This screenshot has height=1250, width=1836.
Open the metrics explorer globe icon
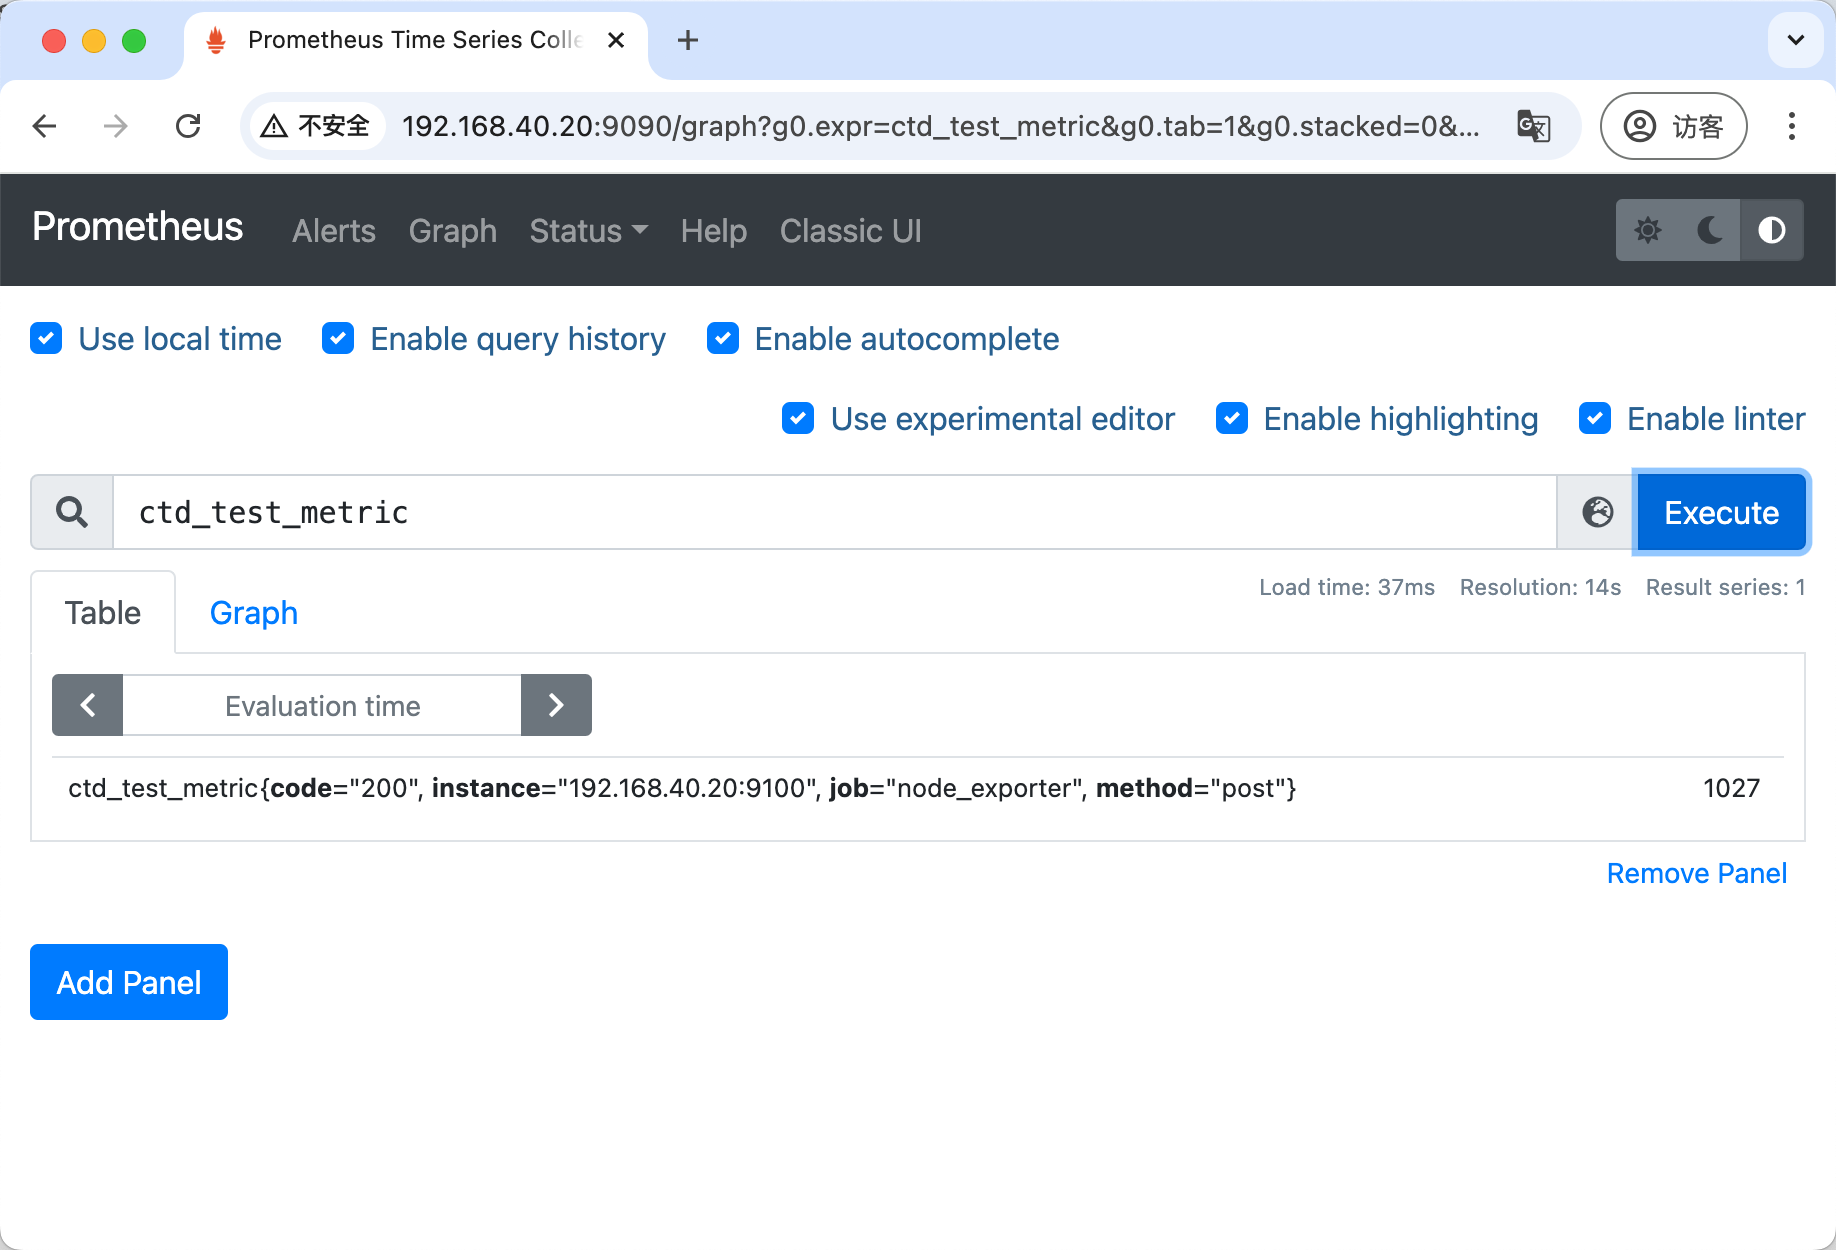pyautogui.click(x=1597, y=512)
